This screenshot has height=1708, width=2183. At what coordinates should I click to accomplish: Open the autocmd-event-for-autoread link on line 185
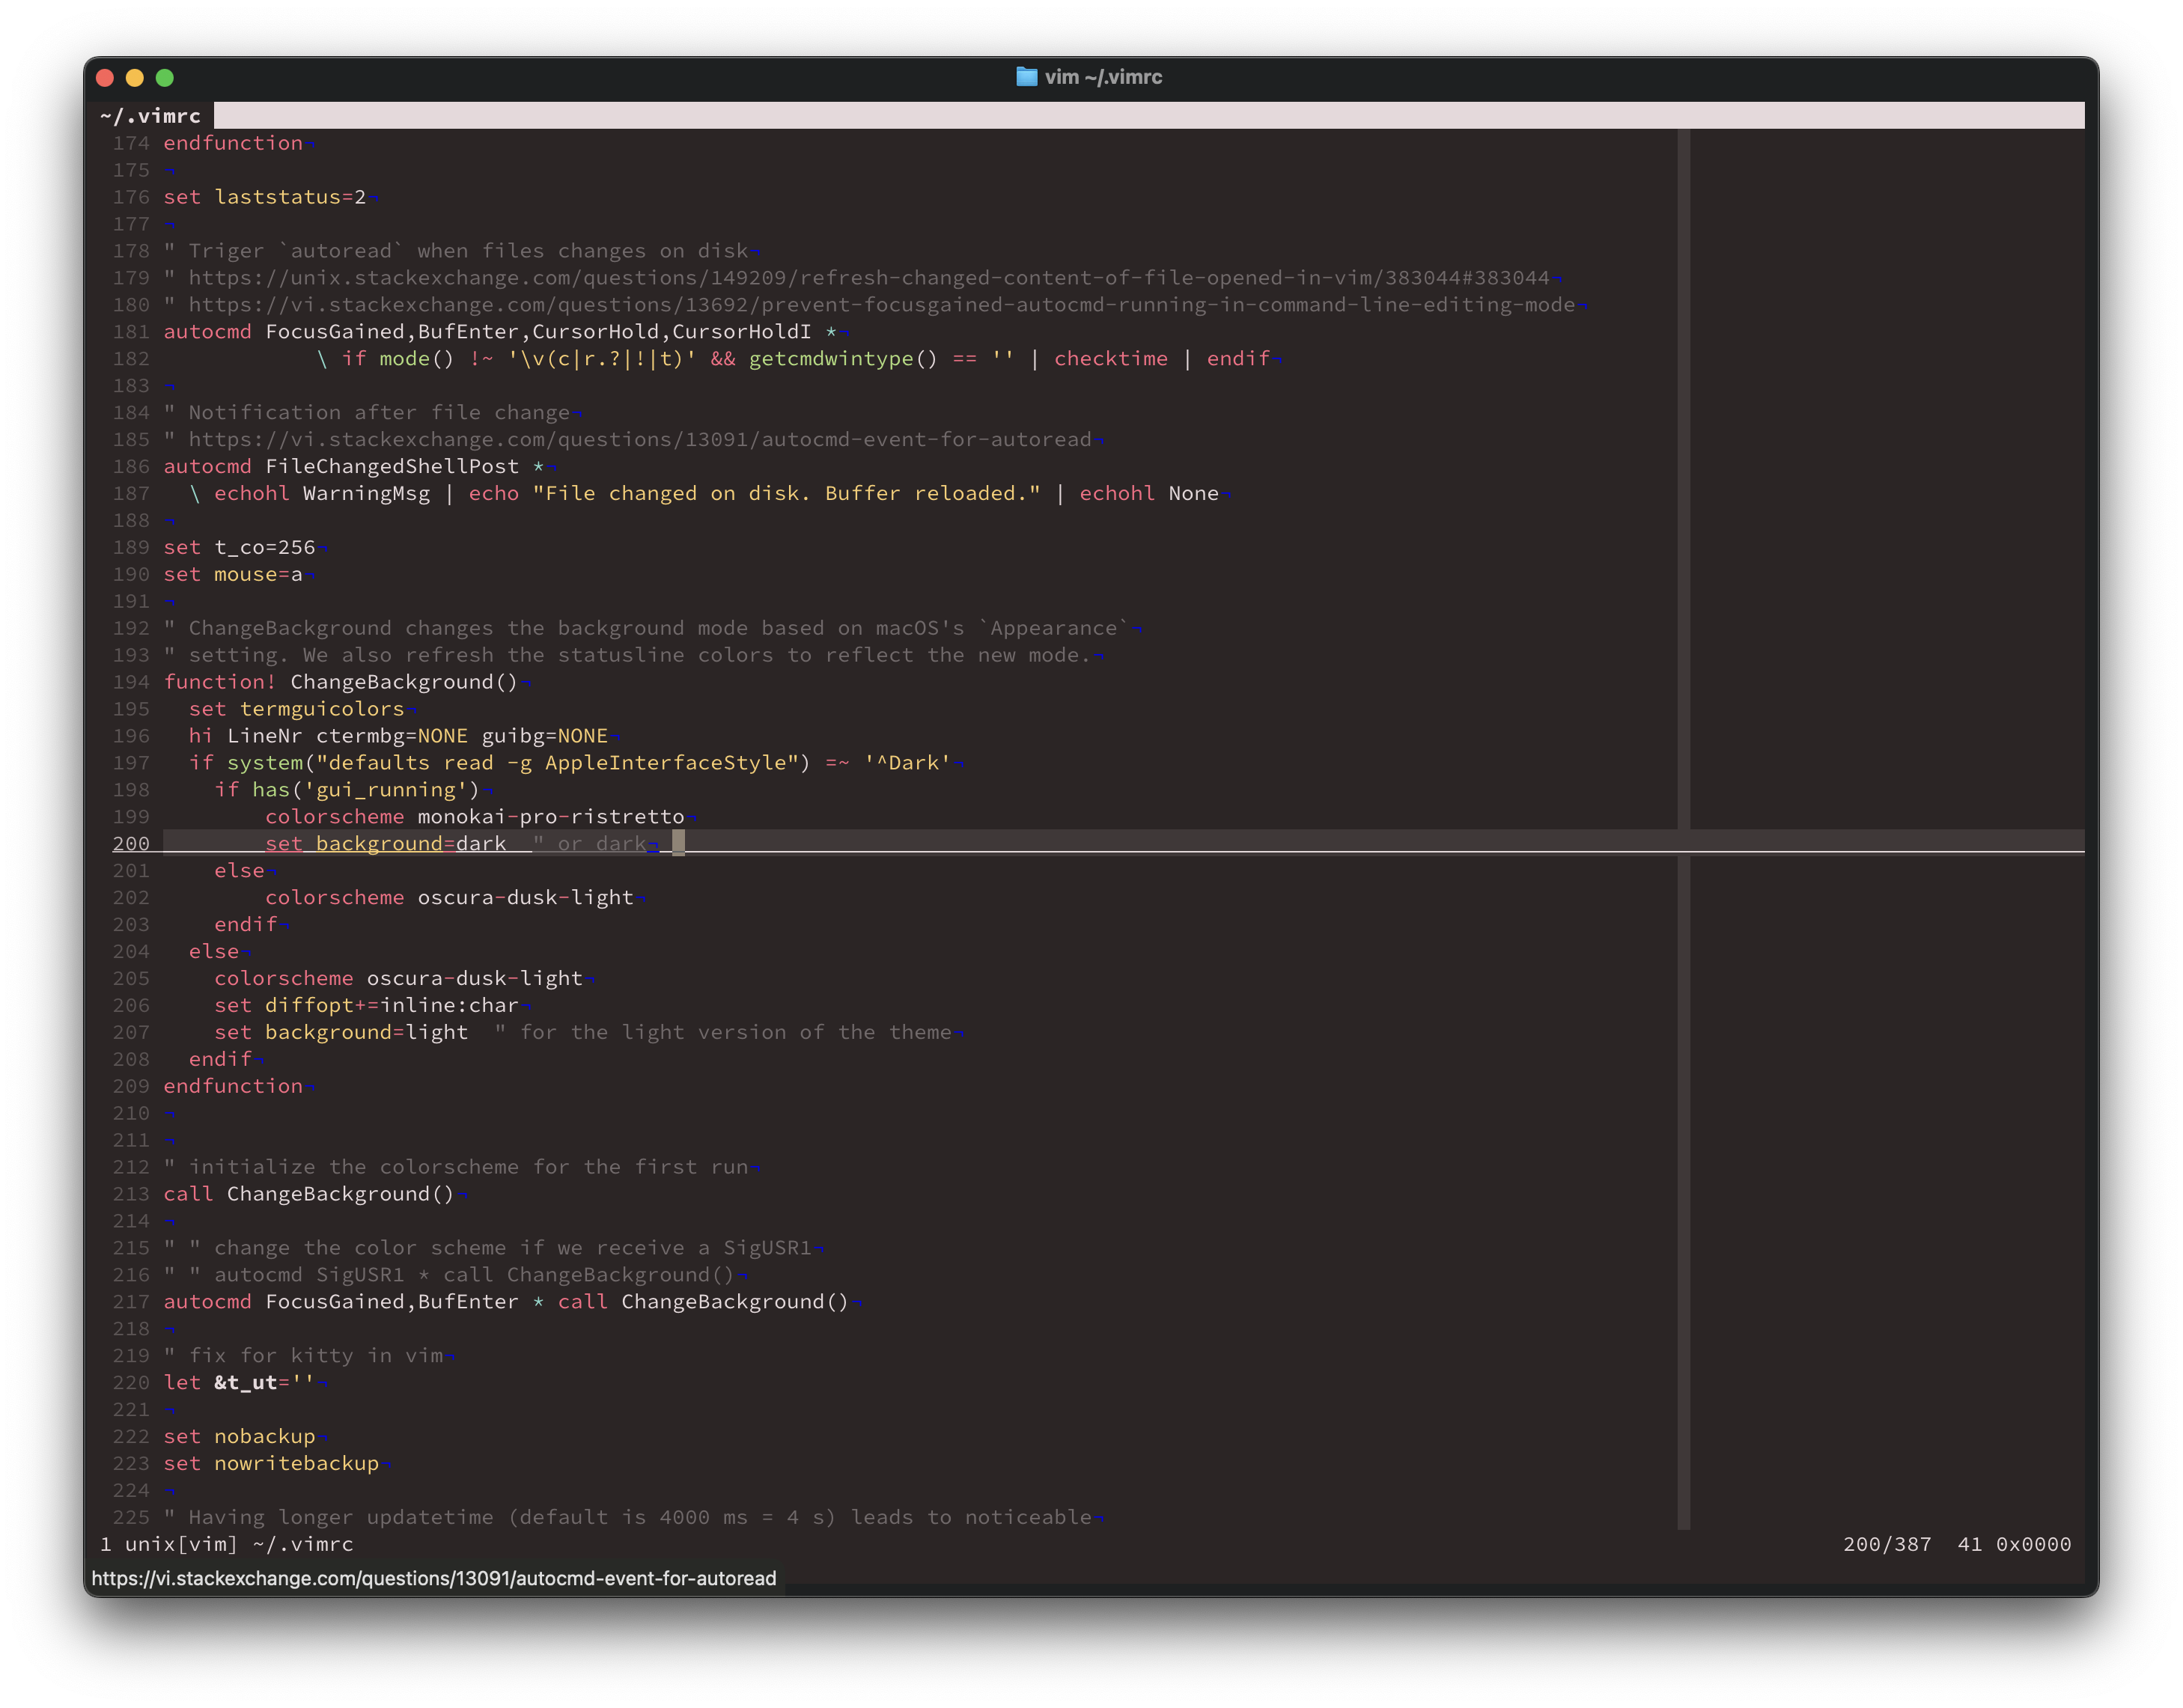click(x=639, y=440)
